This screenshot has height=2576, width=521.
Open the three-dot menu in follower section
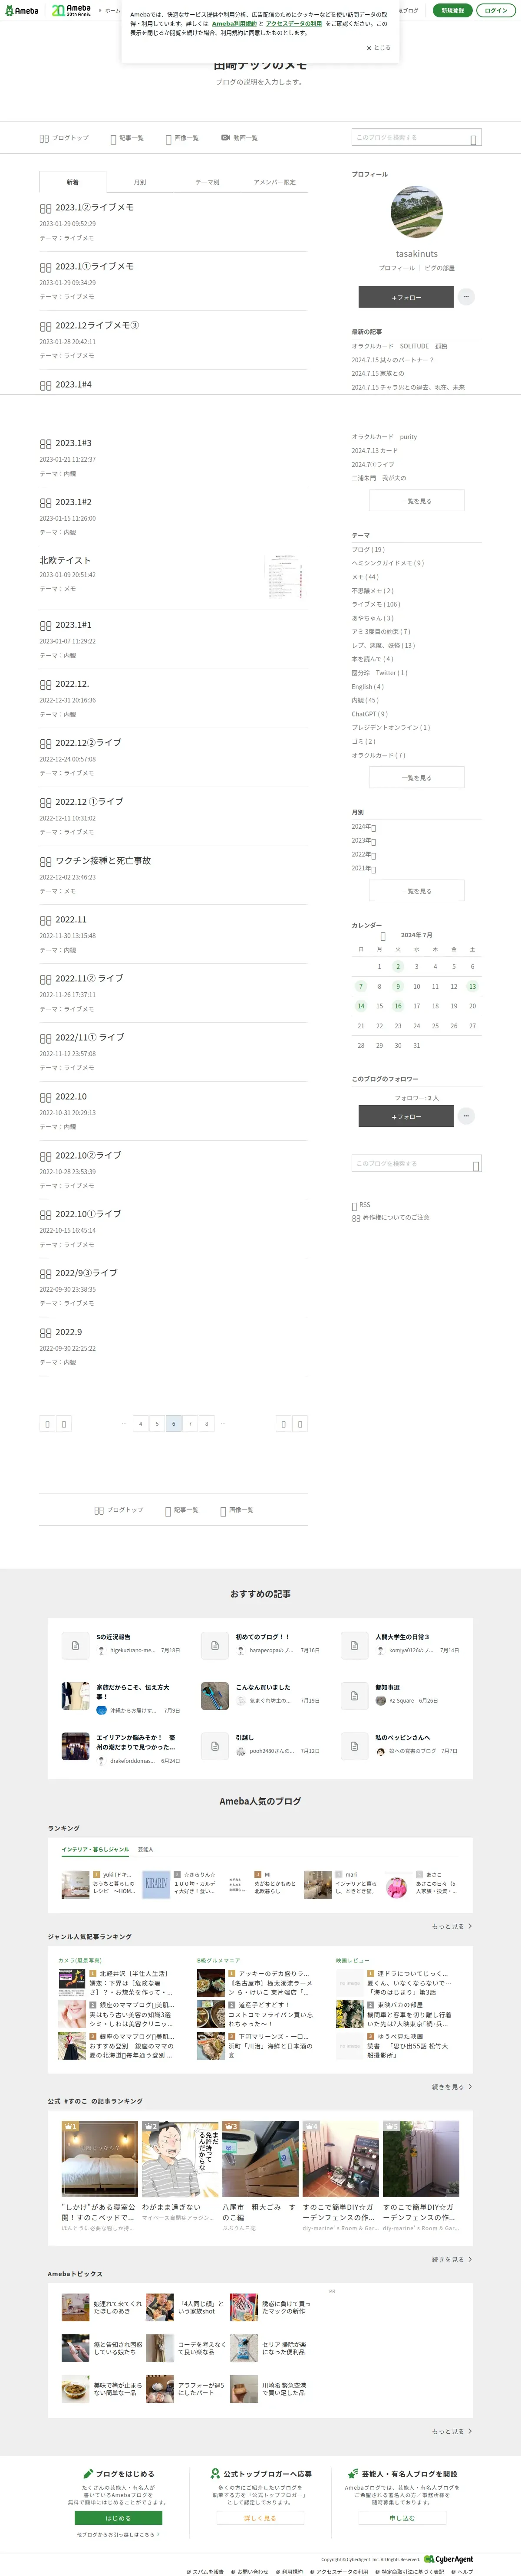(x=466, y=1116)
